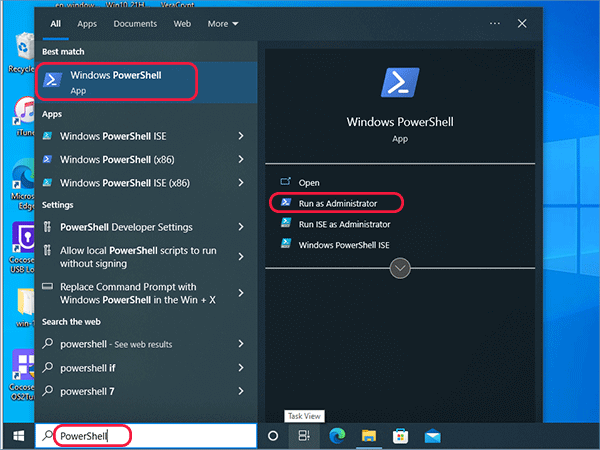This screenshot has width=600, height=450.
Task: Select Windows PowerShell ISE (x86) app icon
Action: [x=47, y=183]
